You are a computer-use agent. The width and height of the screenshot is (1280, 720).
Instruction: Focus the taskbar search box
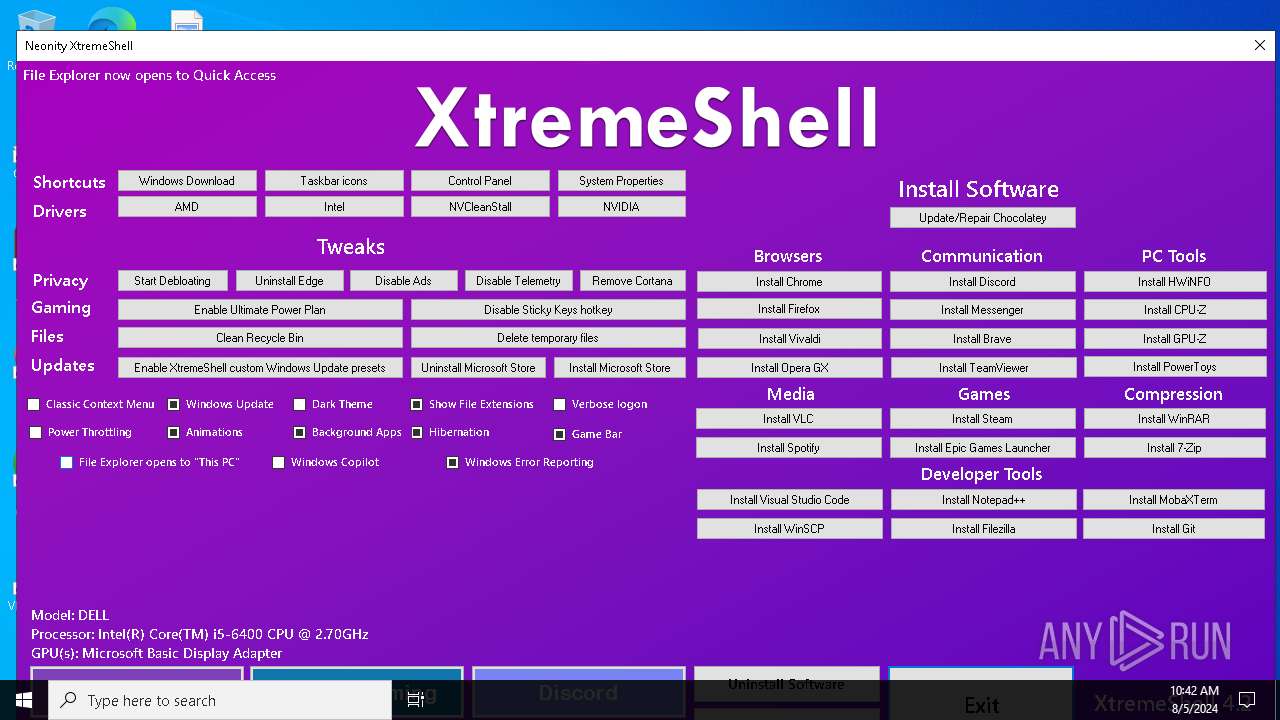click(x=220, y=700)
